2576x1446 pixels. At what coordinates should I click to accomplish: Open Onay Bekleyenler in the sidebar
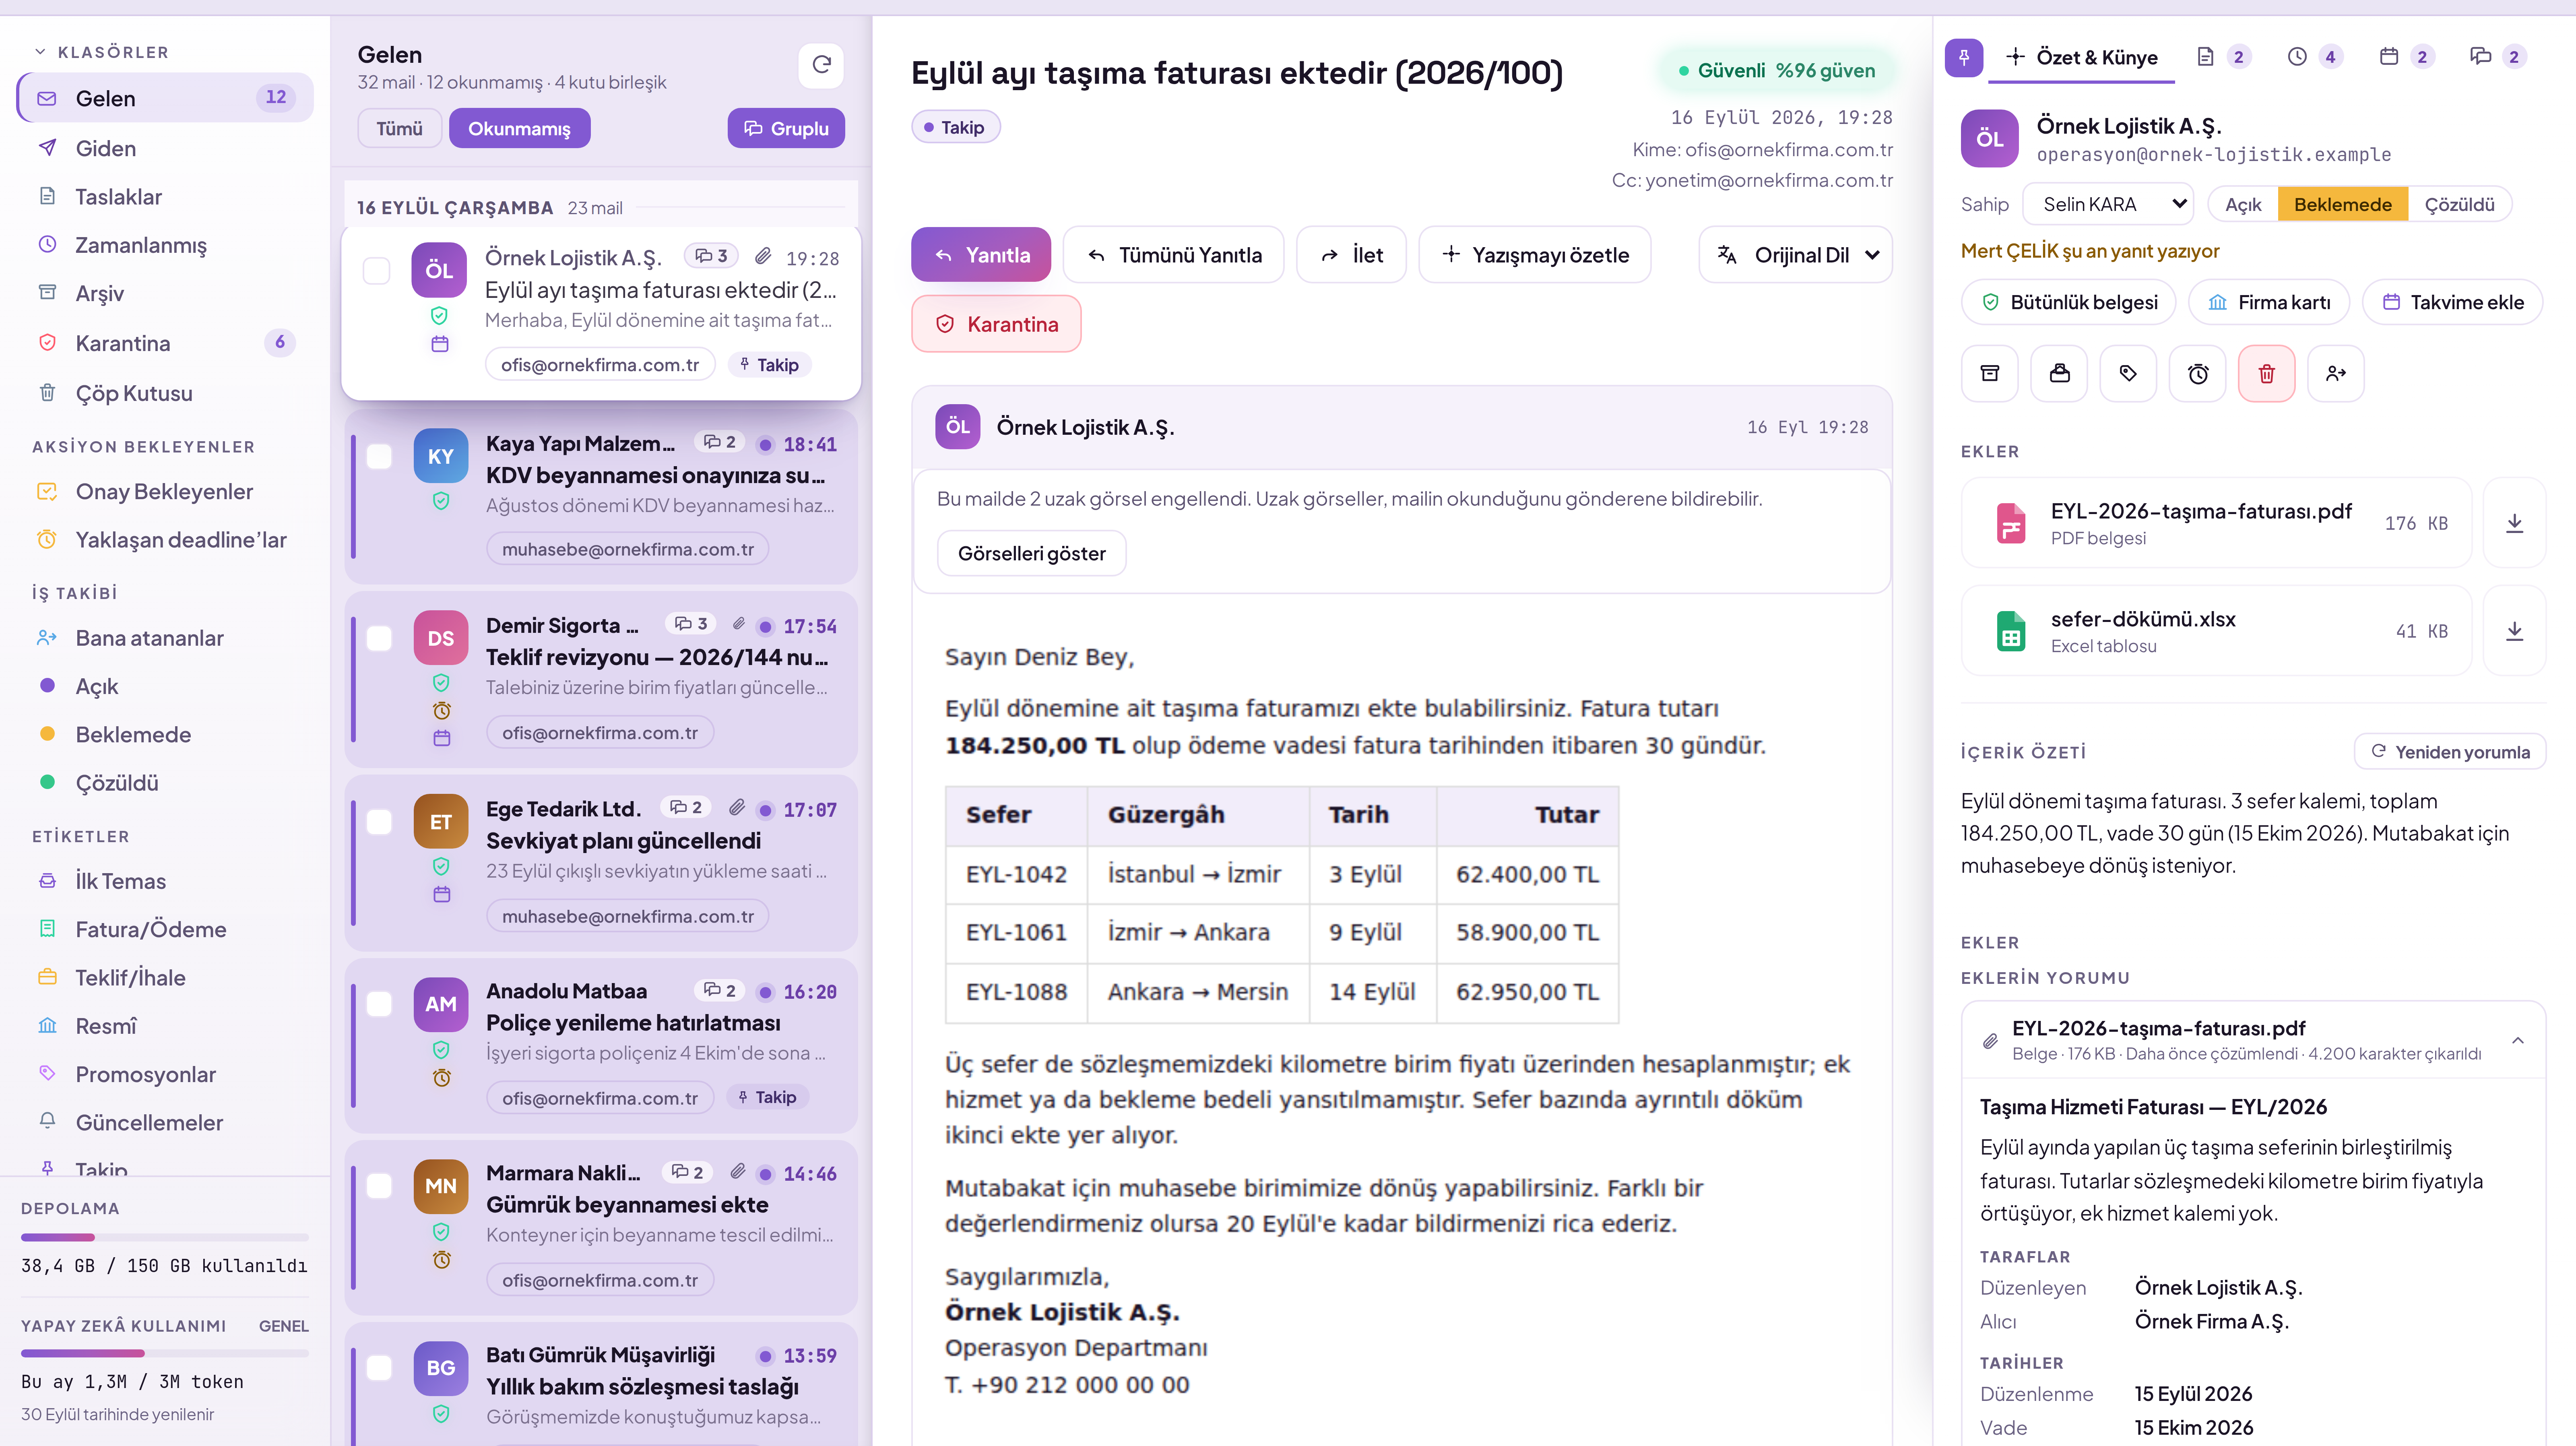(x=165, y=491)
